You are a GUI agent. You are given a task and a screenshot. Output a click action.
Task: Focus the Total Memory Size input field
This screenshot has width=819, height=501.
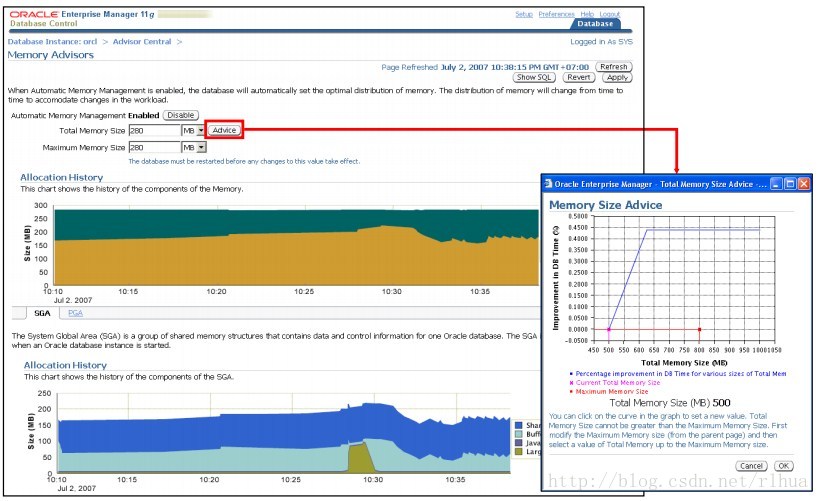[x=154, y=131]
